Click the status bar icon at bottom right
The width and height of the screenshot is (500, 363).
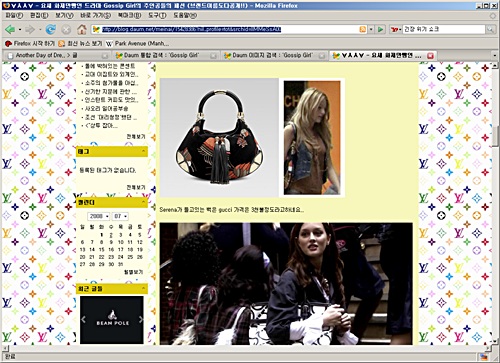(483, 357)
